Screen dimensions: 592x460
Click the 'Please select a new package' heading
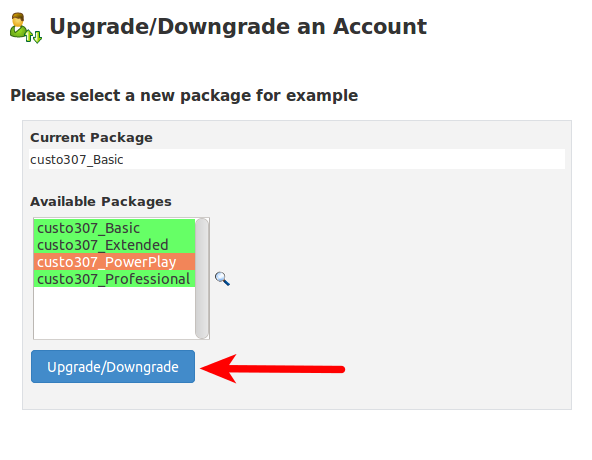coord(184,96)
